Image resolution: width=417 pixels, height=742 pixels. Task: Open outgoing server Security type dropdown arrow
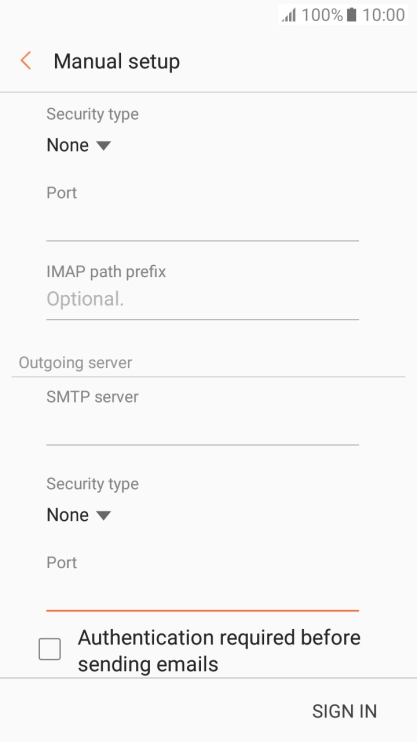103,515
